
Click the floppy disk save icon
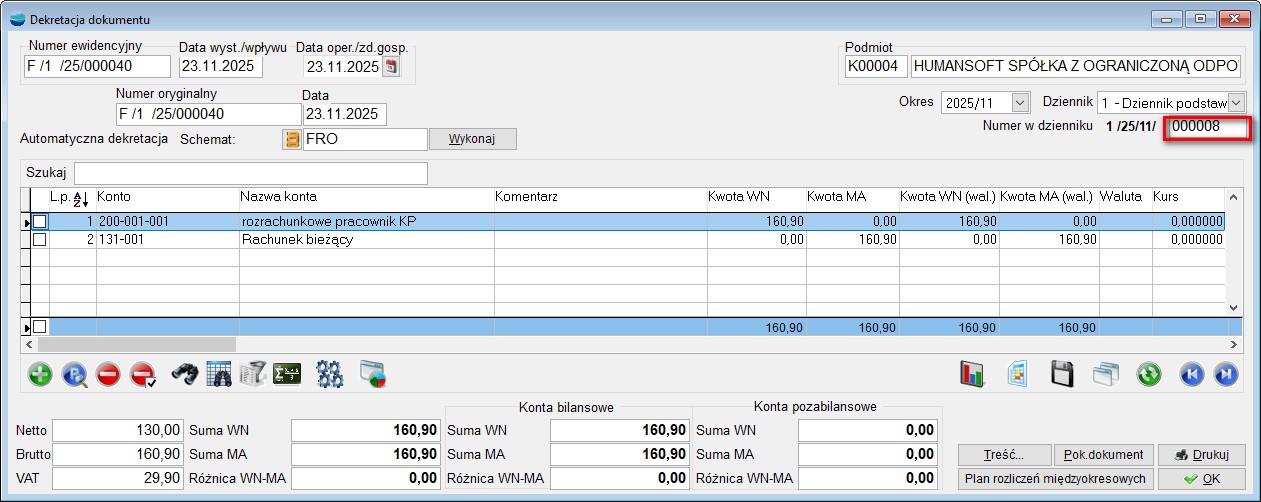pyautogui.click(x=1061, y=374)
